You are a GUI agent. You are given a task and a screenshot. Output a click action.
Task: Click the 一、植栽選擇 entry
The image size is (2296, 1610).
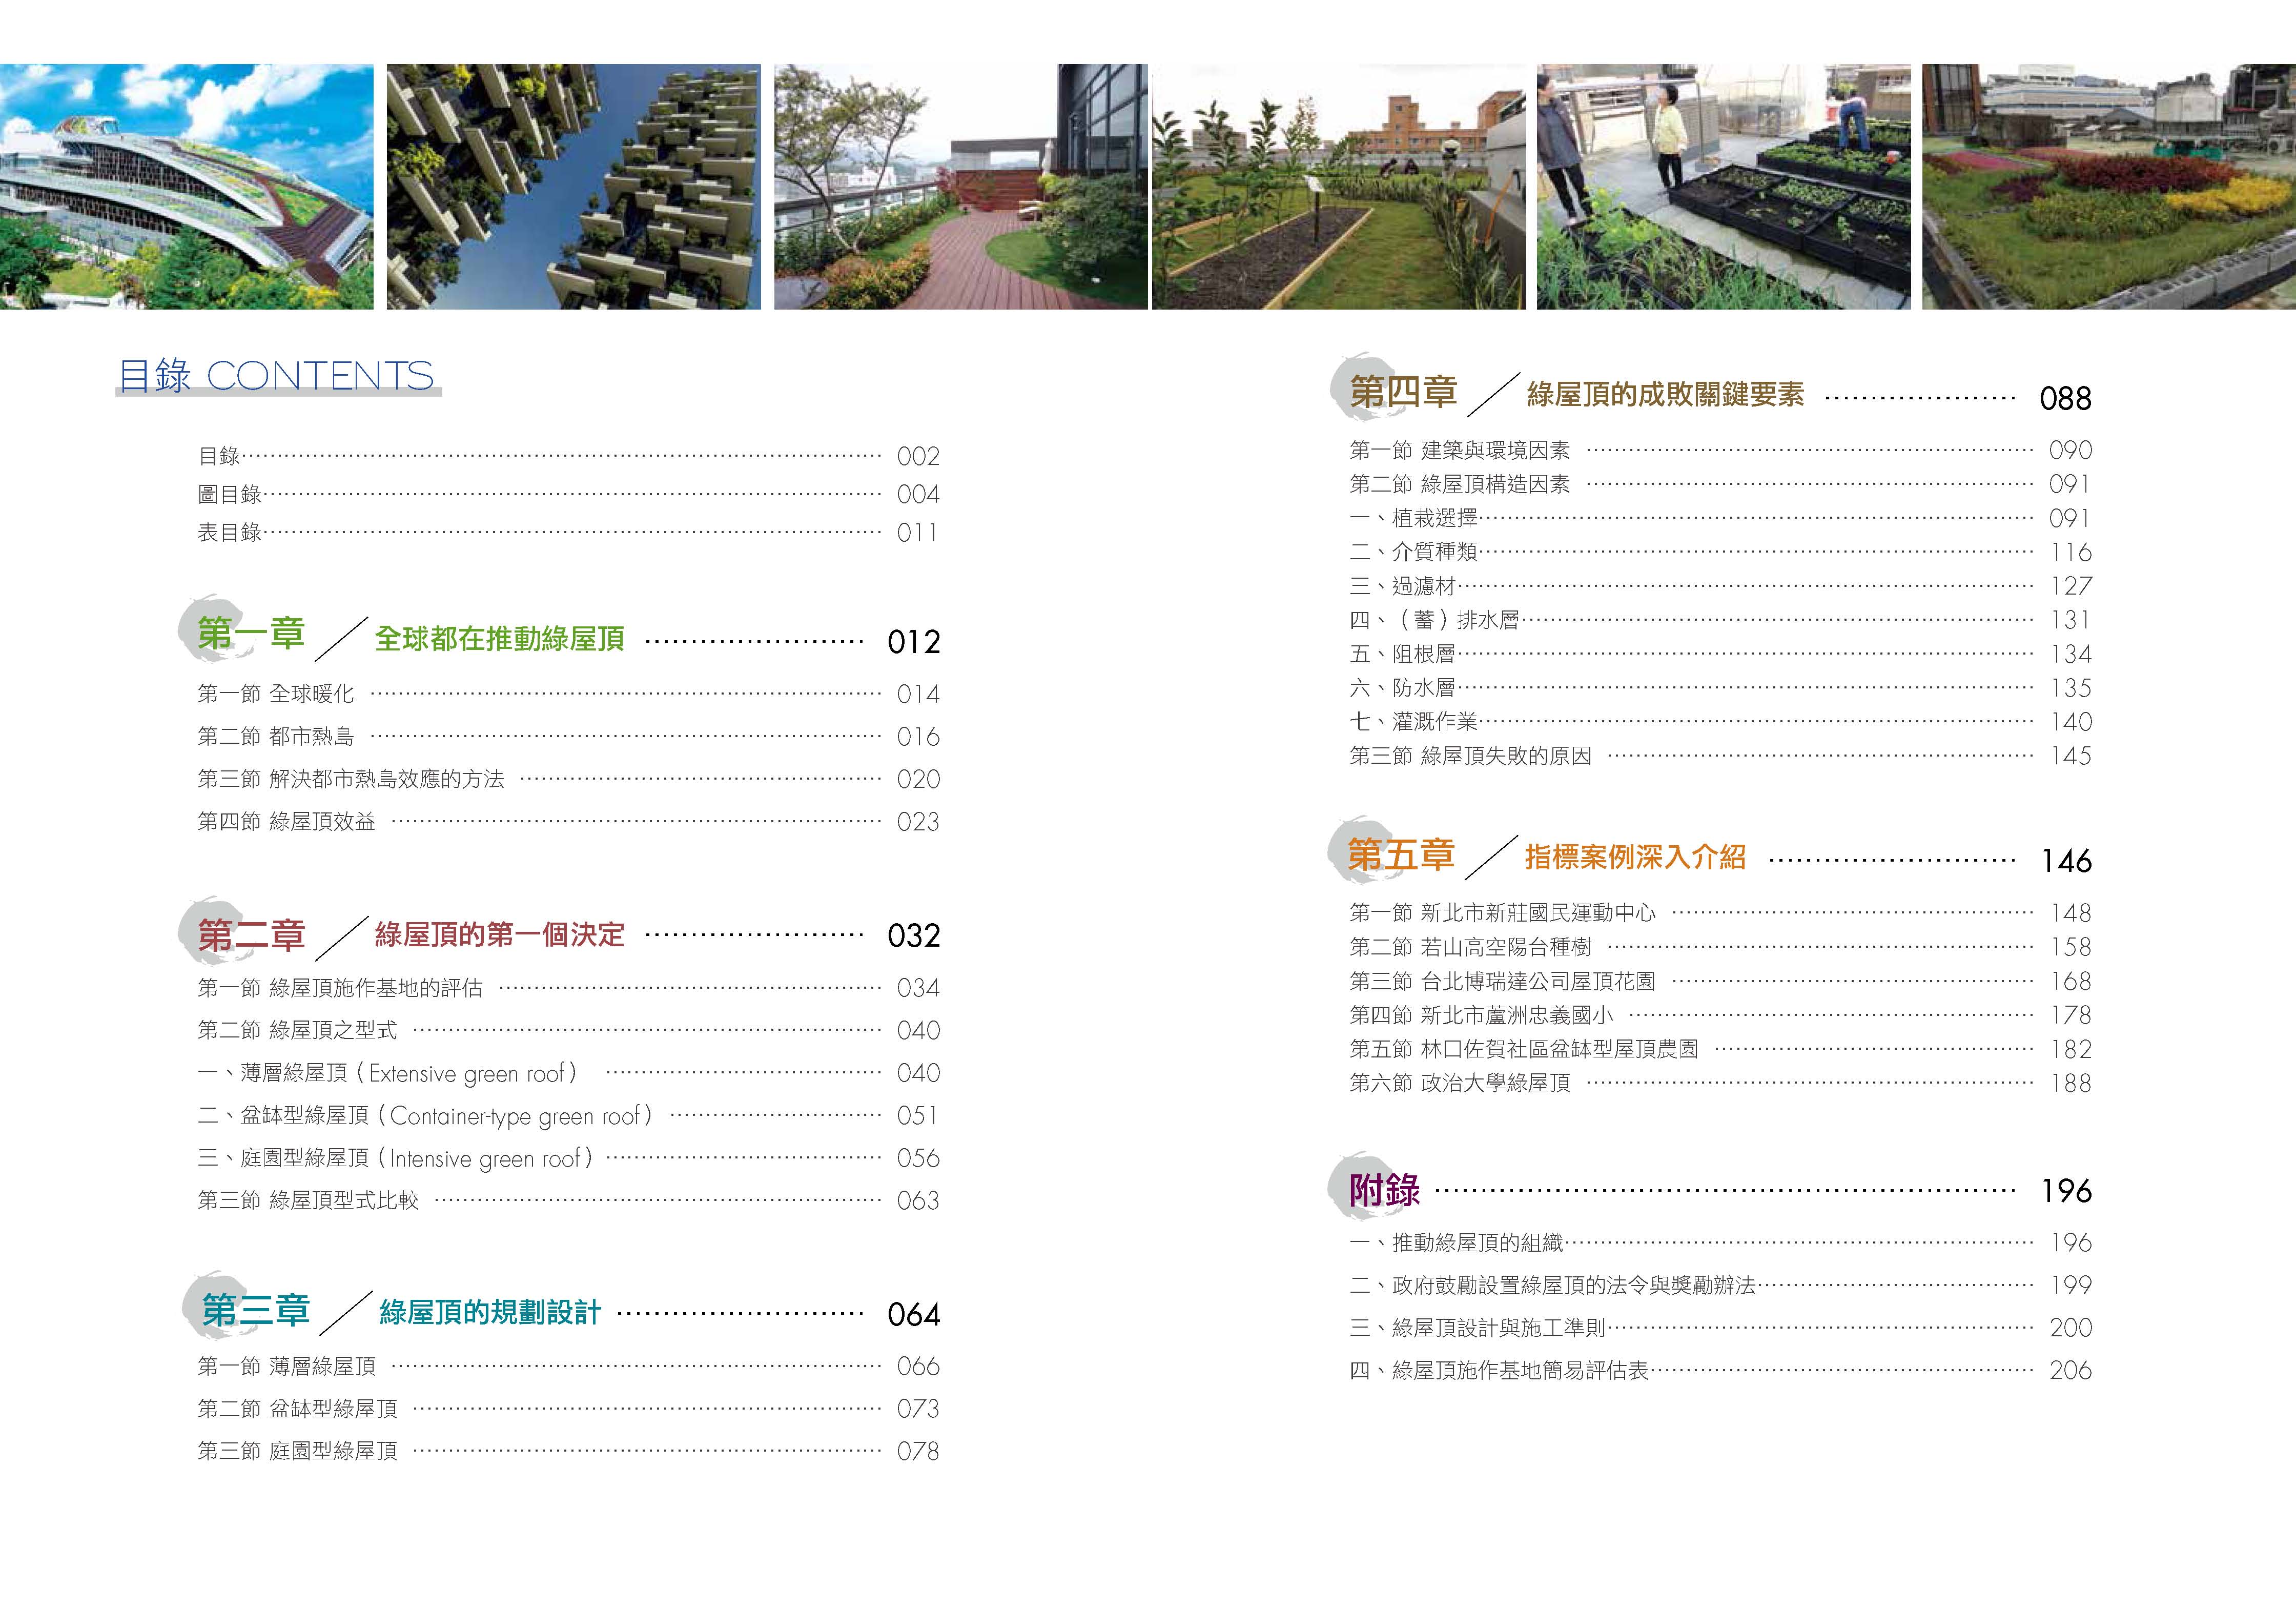tap(1720, 518)
